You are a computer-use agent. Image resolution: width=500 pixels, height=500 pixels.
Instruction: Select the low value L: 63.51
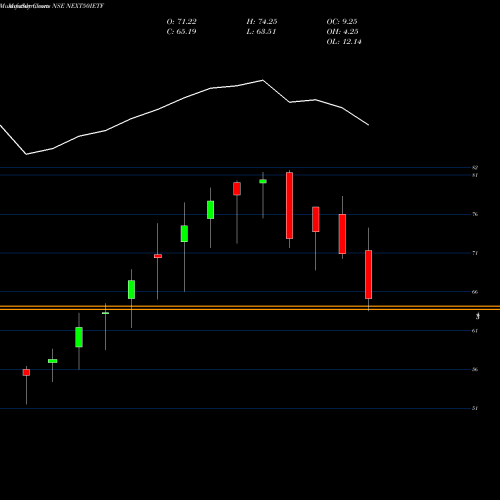261,32
